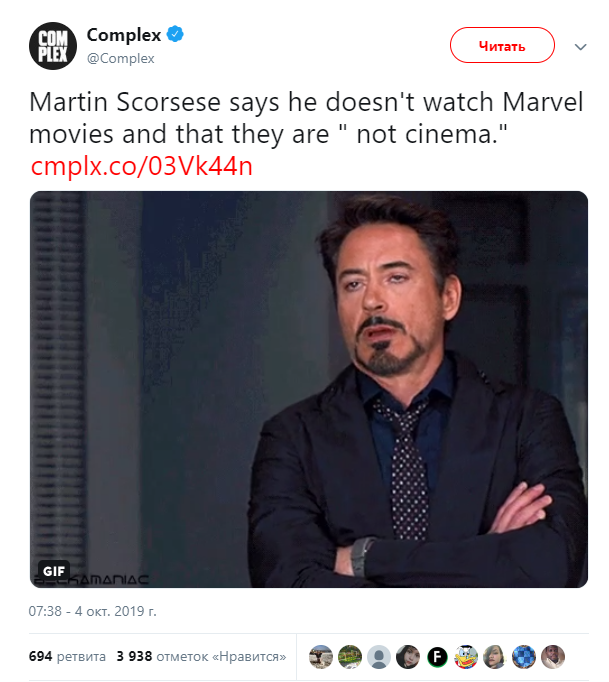Screen dimensions: 609x682
Task: Click the default gray silhouette liker avatar
Action: pyautogui.click(x=379, y=657)
